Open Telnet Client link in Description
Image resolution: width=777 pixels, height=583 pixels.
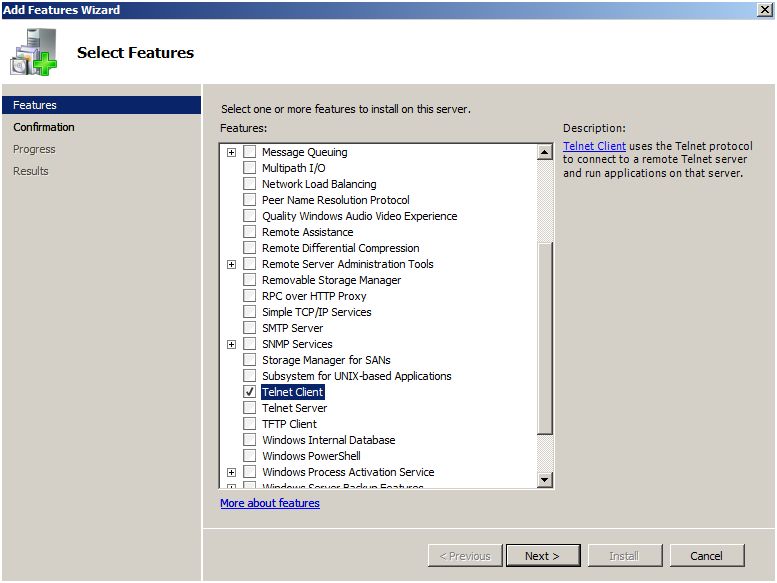[594, 146]
